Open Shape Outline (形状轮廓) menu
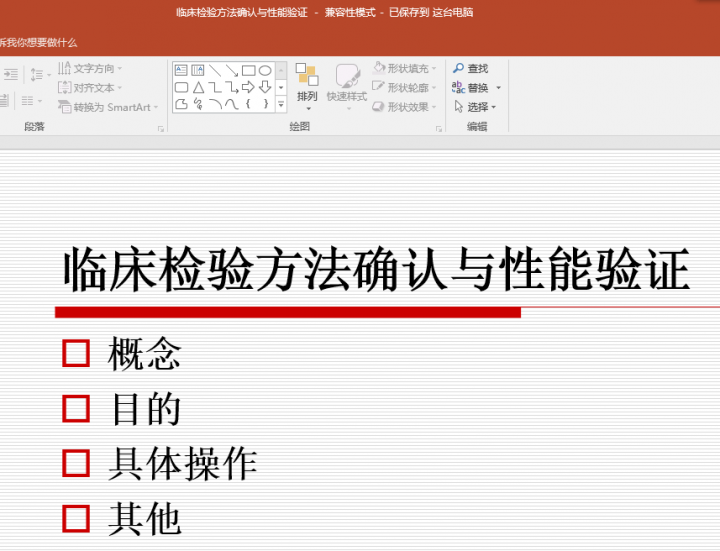This screenshot has height=551, width=720. [x=401, y=88]
